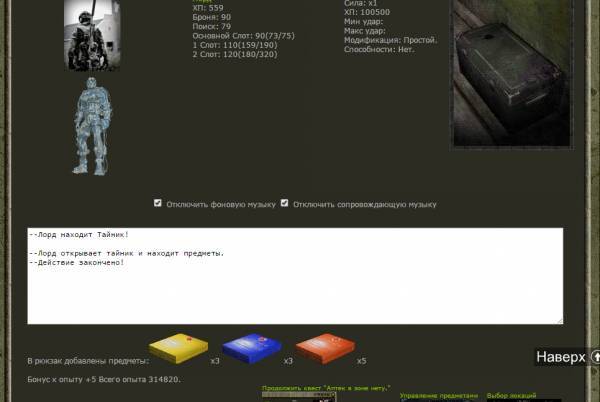Click the yellow medkit item icon

pyautogui.click(x=179, y=349)
